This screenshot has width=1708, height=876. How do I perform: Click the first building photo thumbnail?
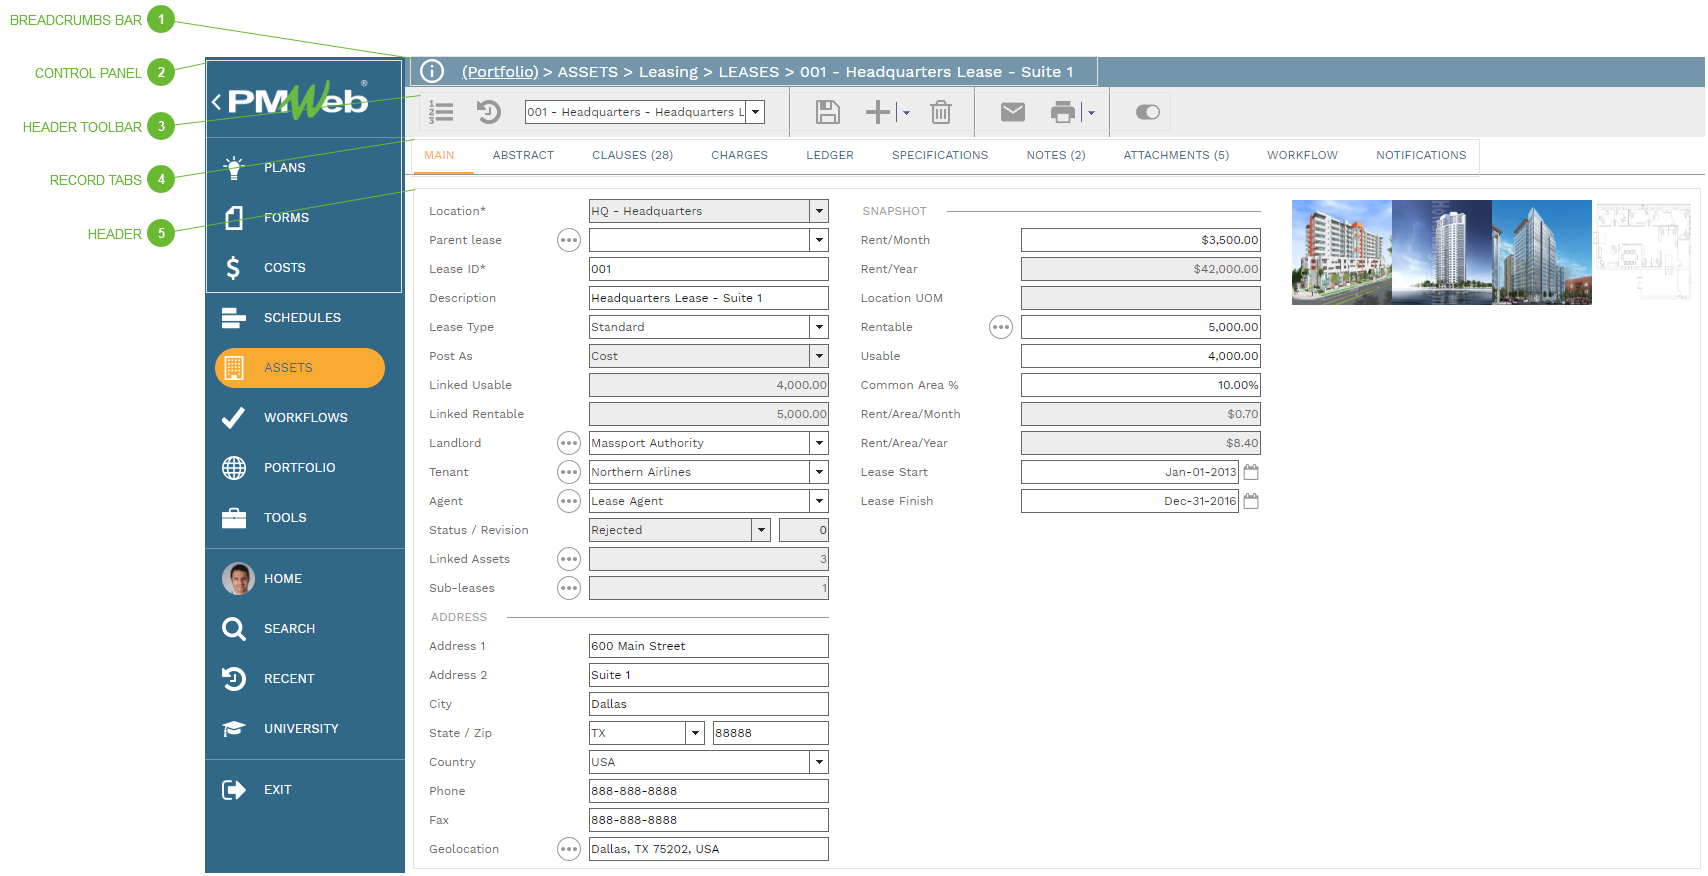point(1341,252)
